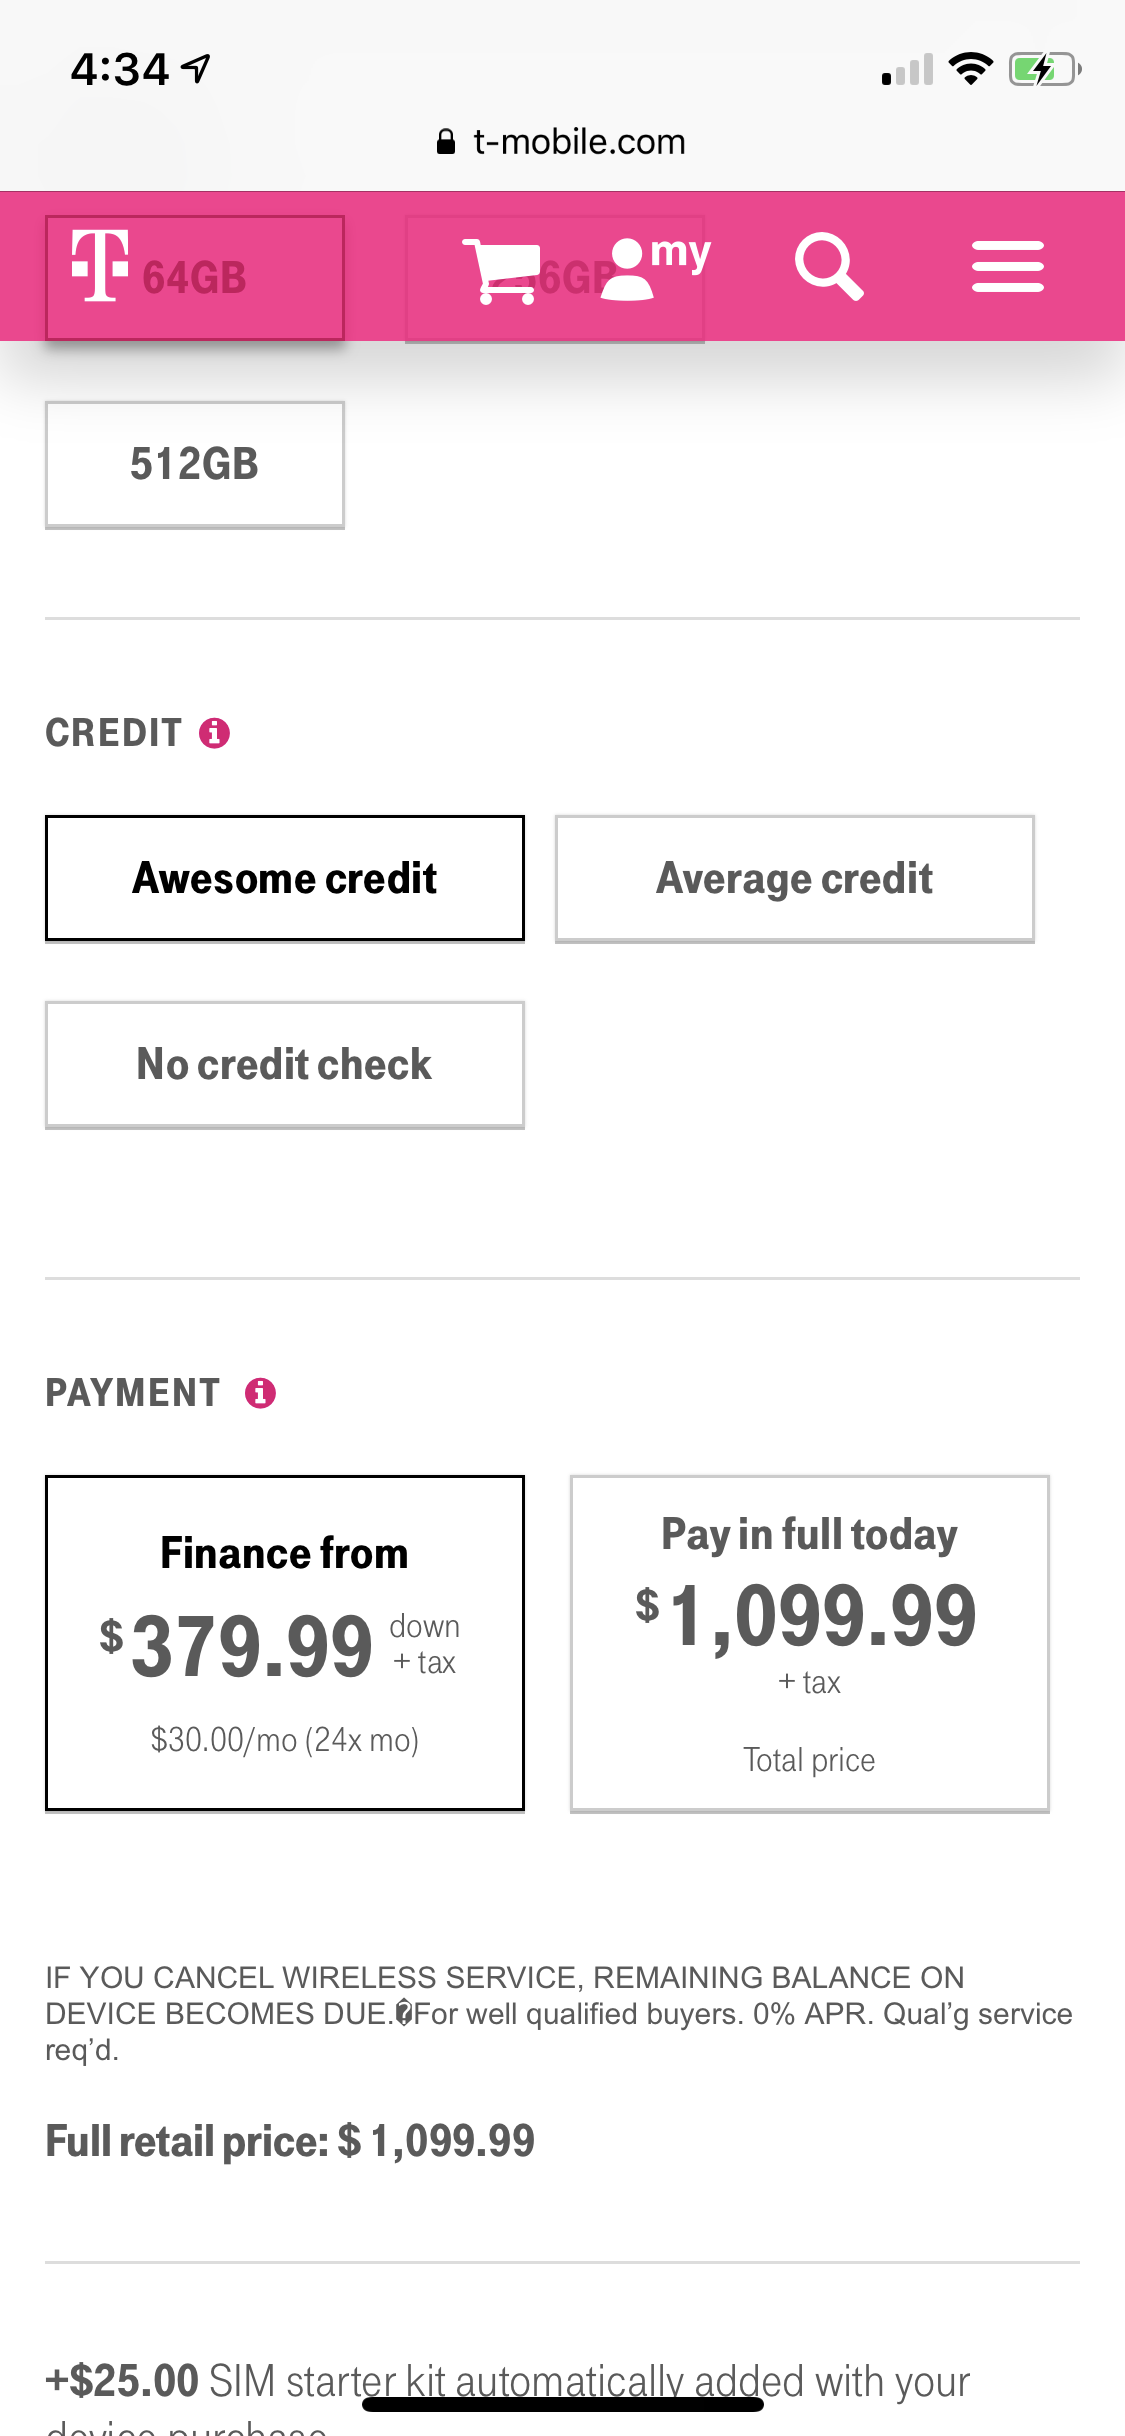Tap the home indicator bar
Viewport: 1125px width, 2436px height.
point(563,2404)
